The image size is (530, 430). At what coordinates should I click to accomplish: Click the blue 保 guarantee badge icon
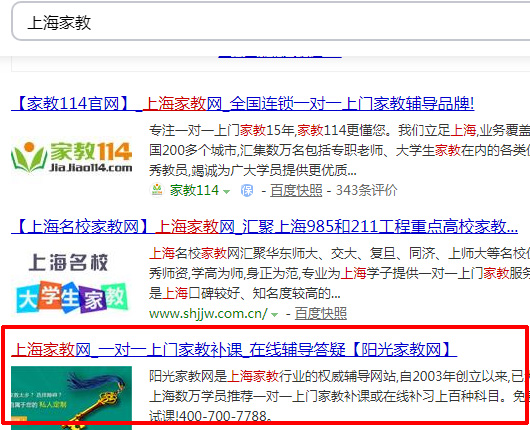pos(247,191)
